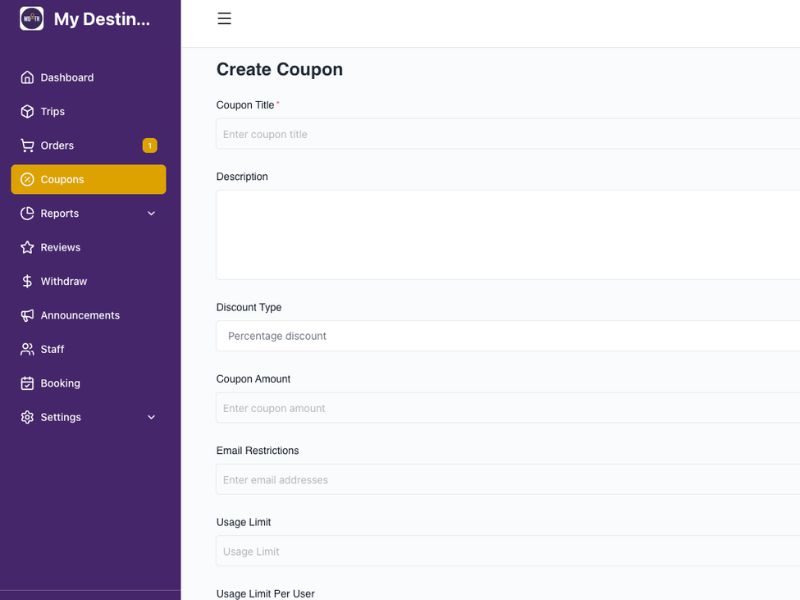Click the Usage Limit Per User label
This screenshot has width=800, height=600.
(x=265, y=594)
